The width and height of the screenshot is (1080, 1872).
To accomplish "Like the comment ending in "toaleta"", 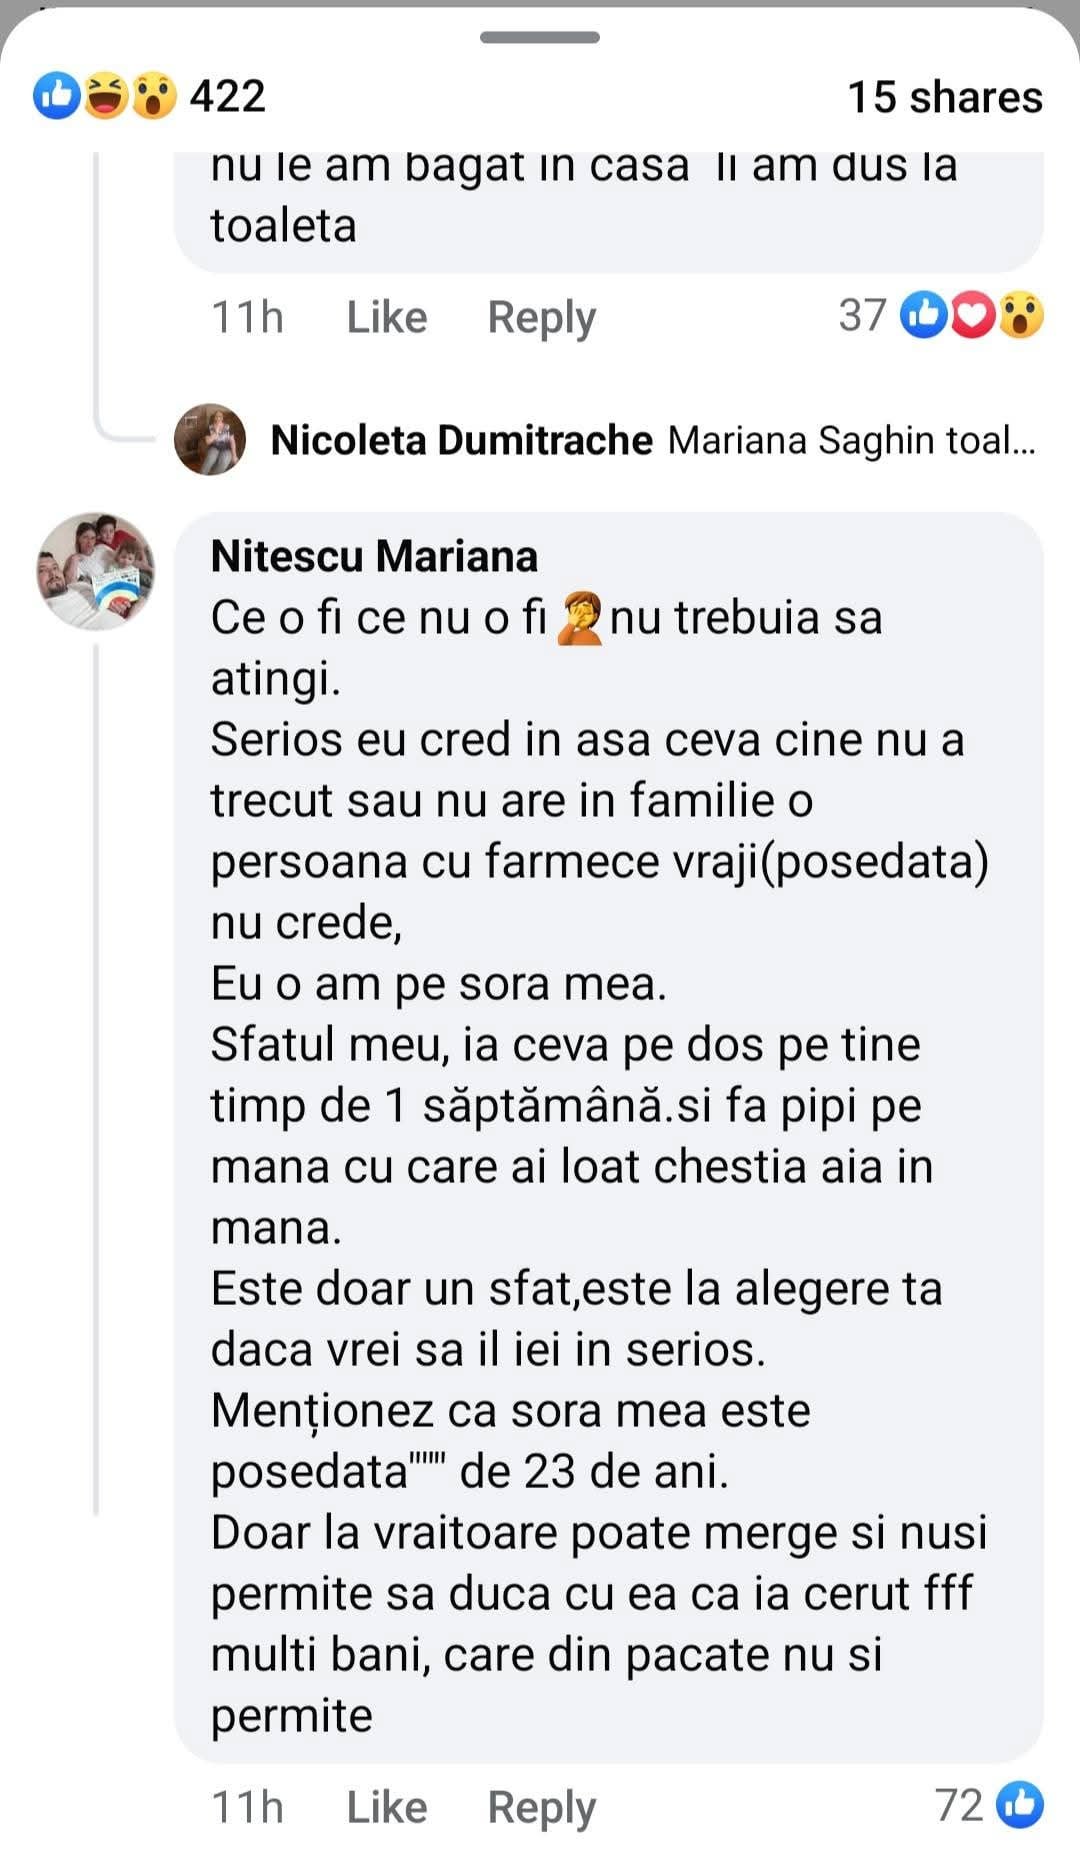I will pyautogui.click(x=386, y=318).
